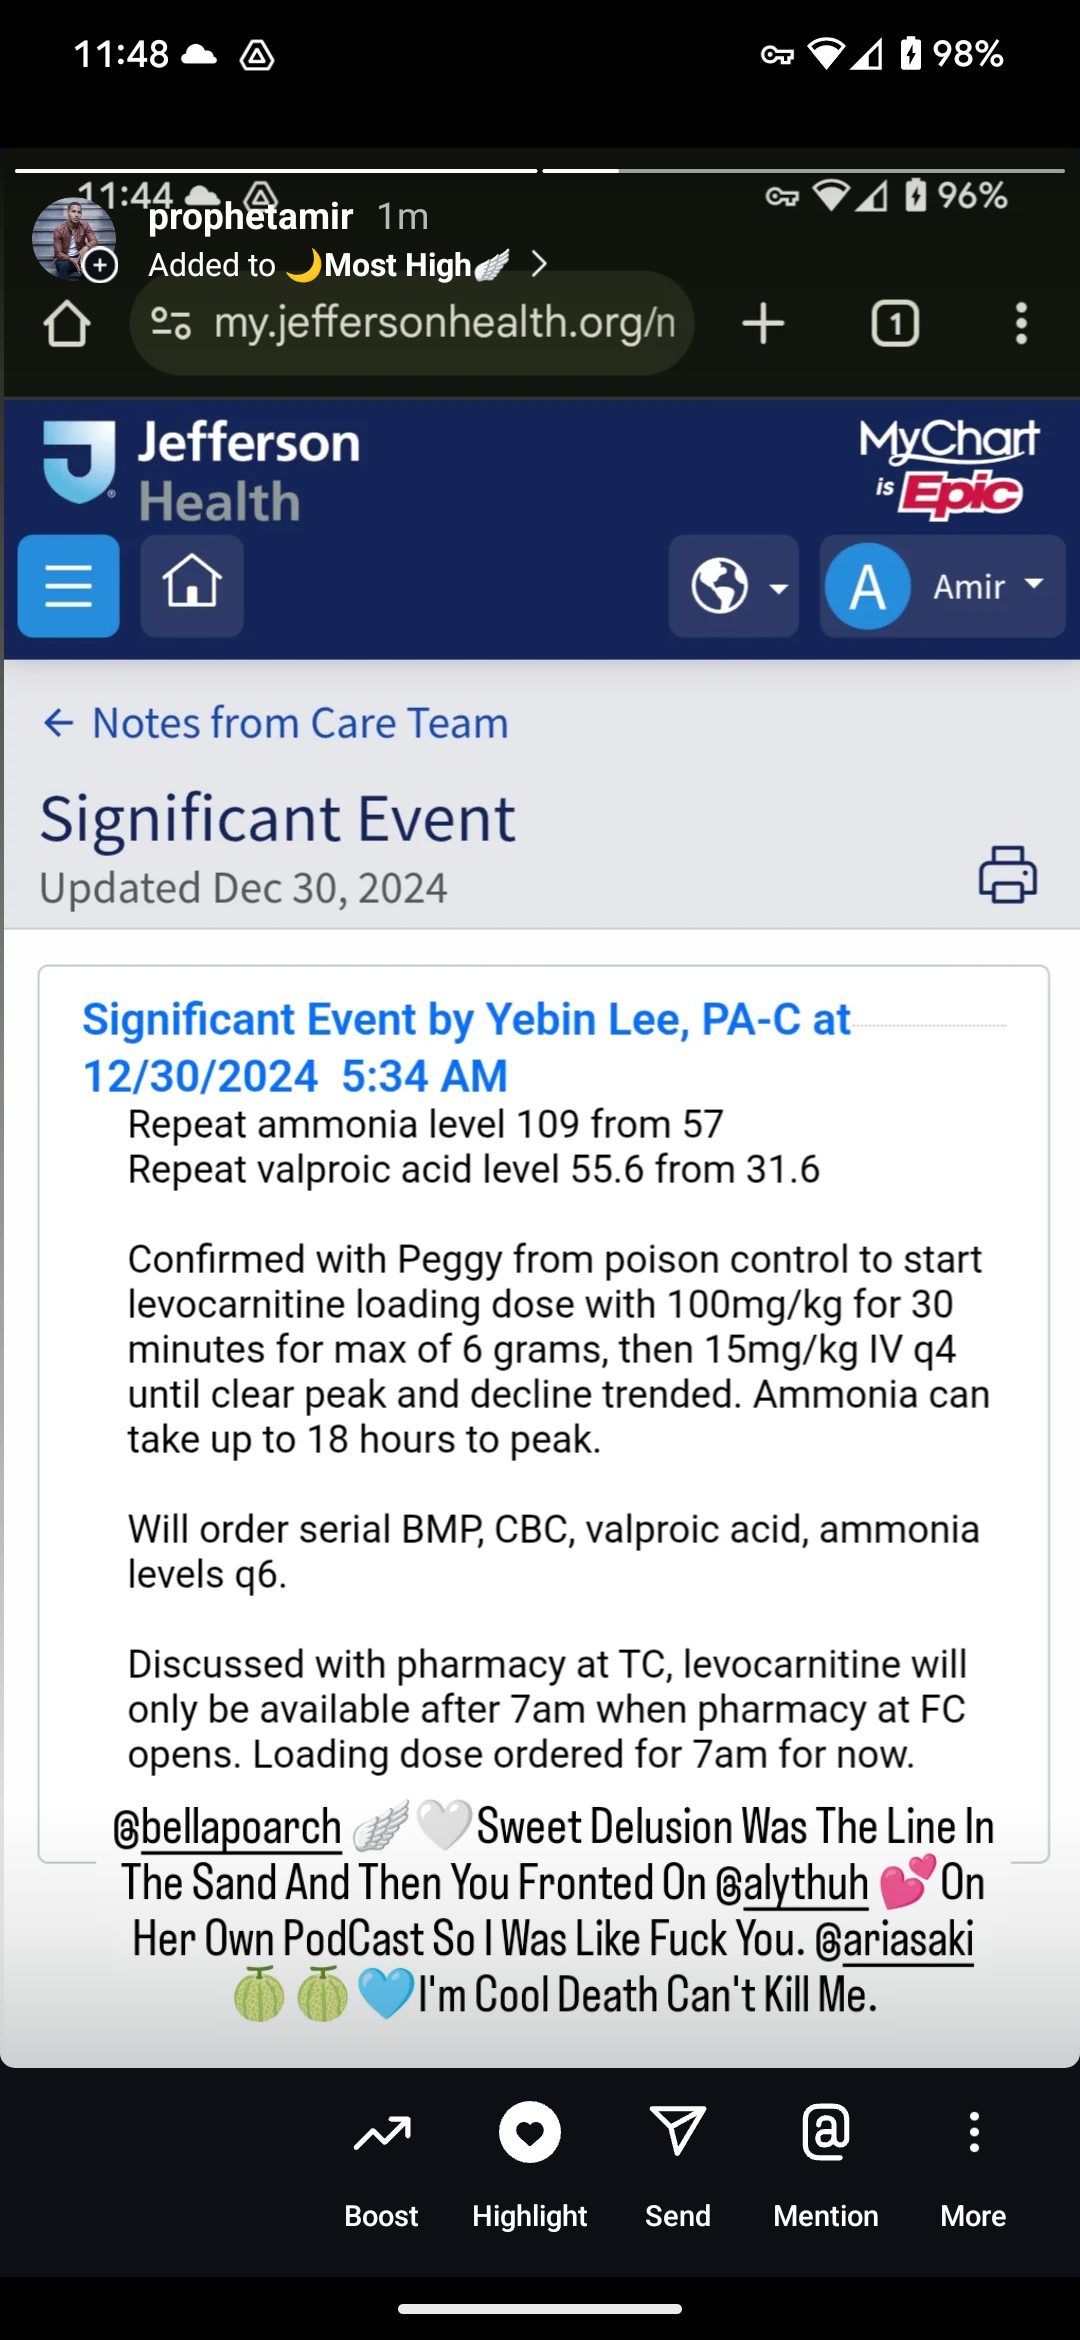Open the Most High highlight chevron

[539, 264]
